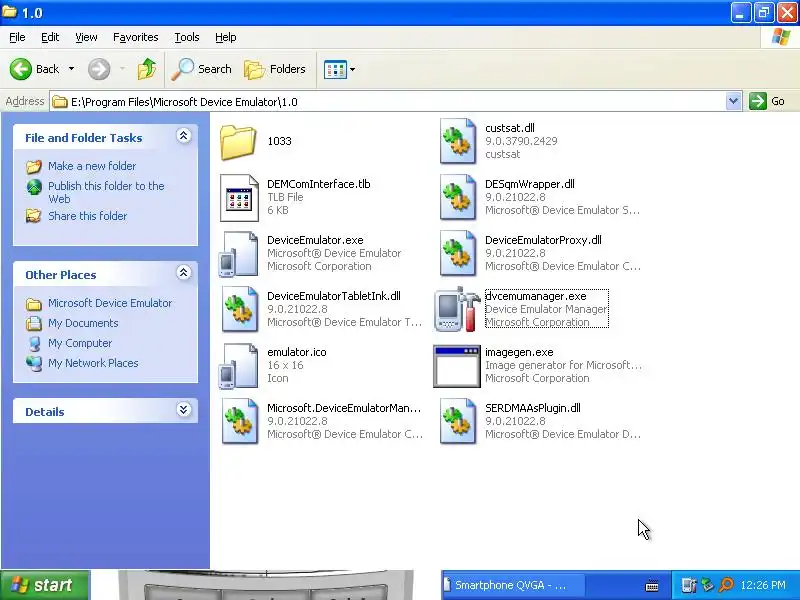Expand the Details panel

pyautogui.click(x=184, y=410)
